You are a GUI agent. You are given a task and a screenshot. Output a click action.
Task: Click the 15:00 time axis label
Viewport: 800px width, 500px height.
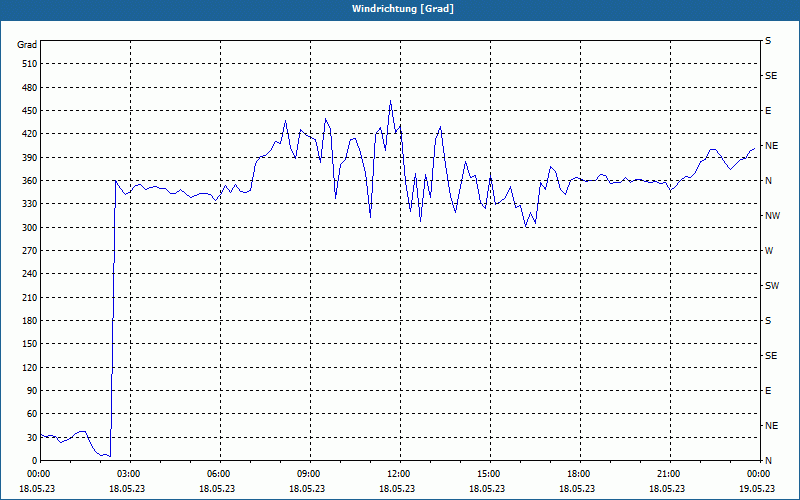[487, 474]
